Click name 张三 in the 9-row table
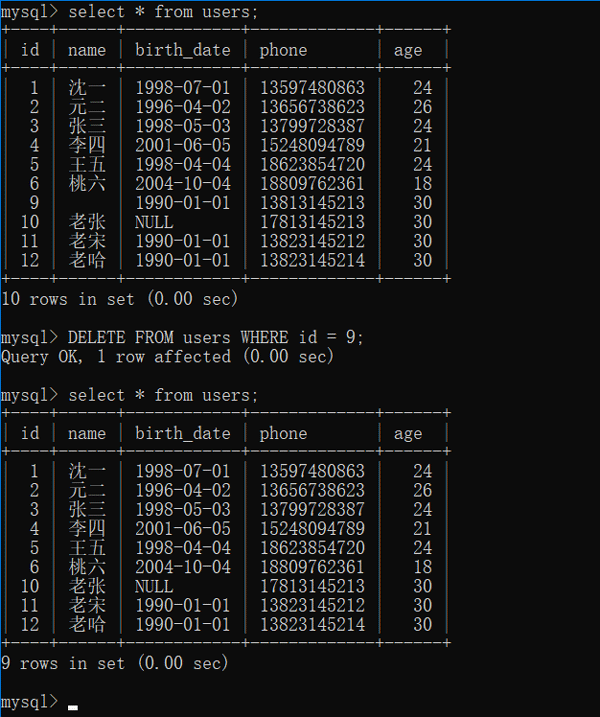 click(x=87, y=509)
